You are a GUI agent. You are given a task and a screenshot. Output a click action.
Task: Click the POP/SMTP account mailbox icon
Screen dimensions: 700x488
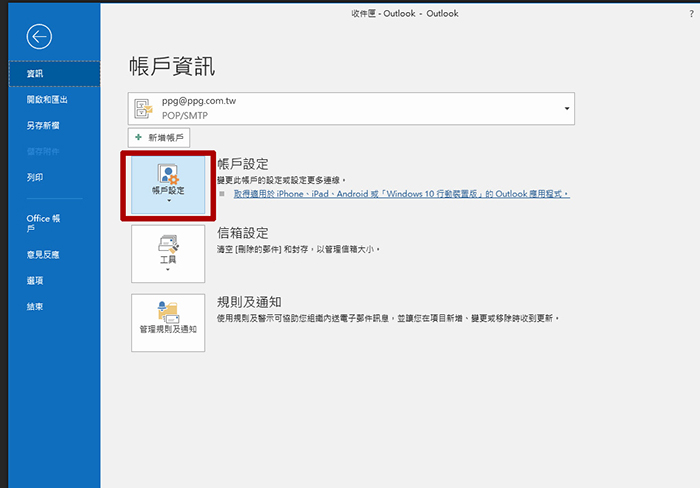tap(143, 108)
